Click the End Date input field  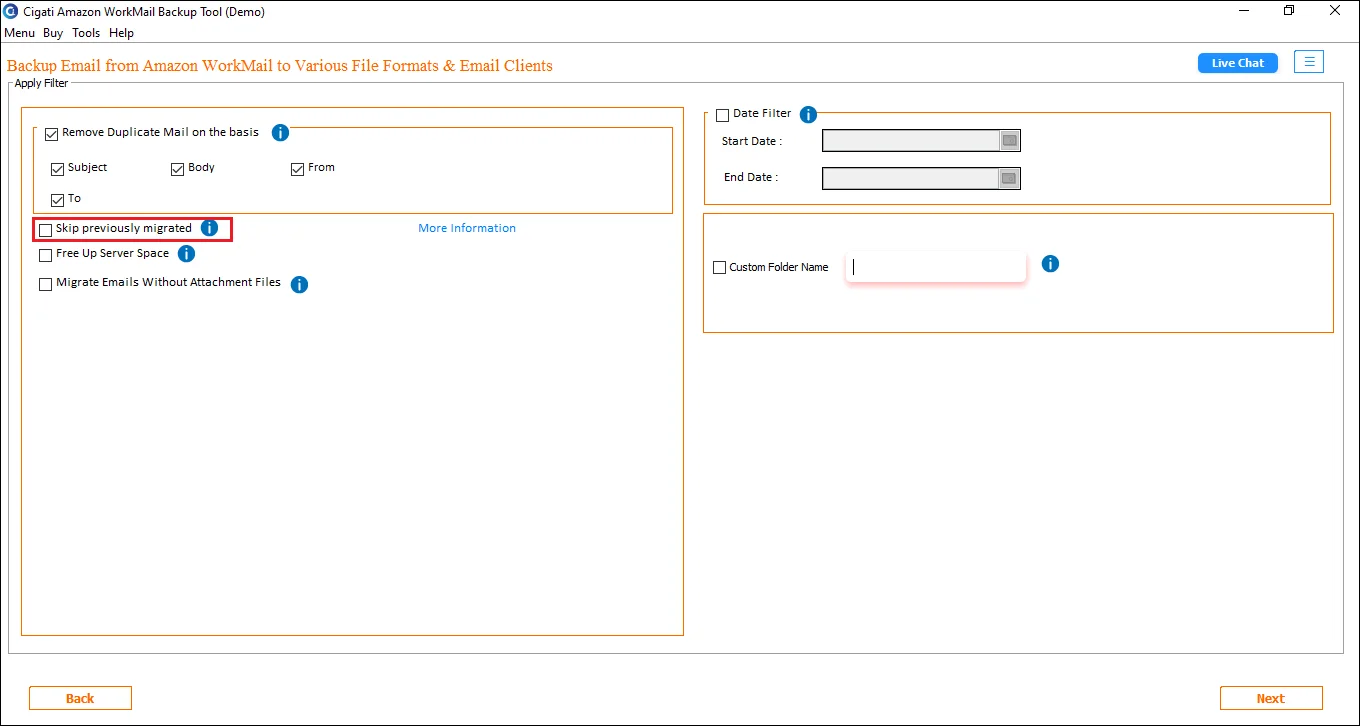(x=911, y=179)
